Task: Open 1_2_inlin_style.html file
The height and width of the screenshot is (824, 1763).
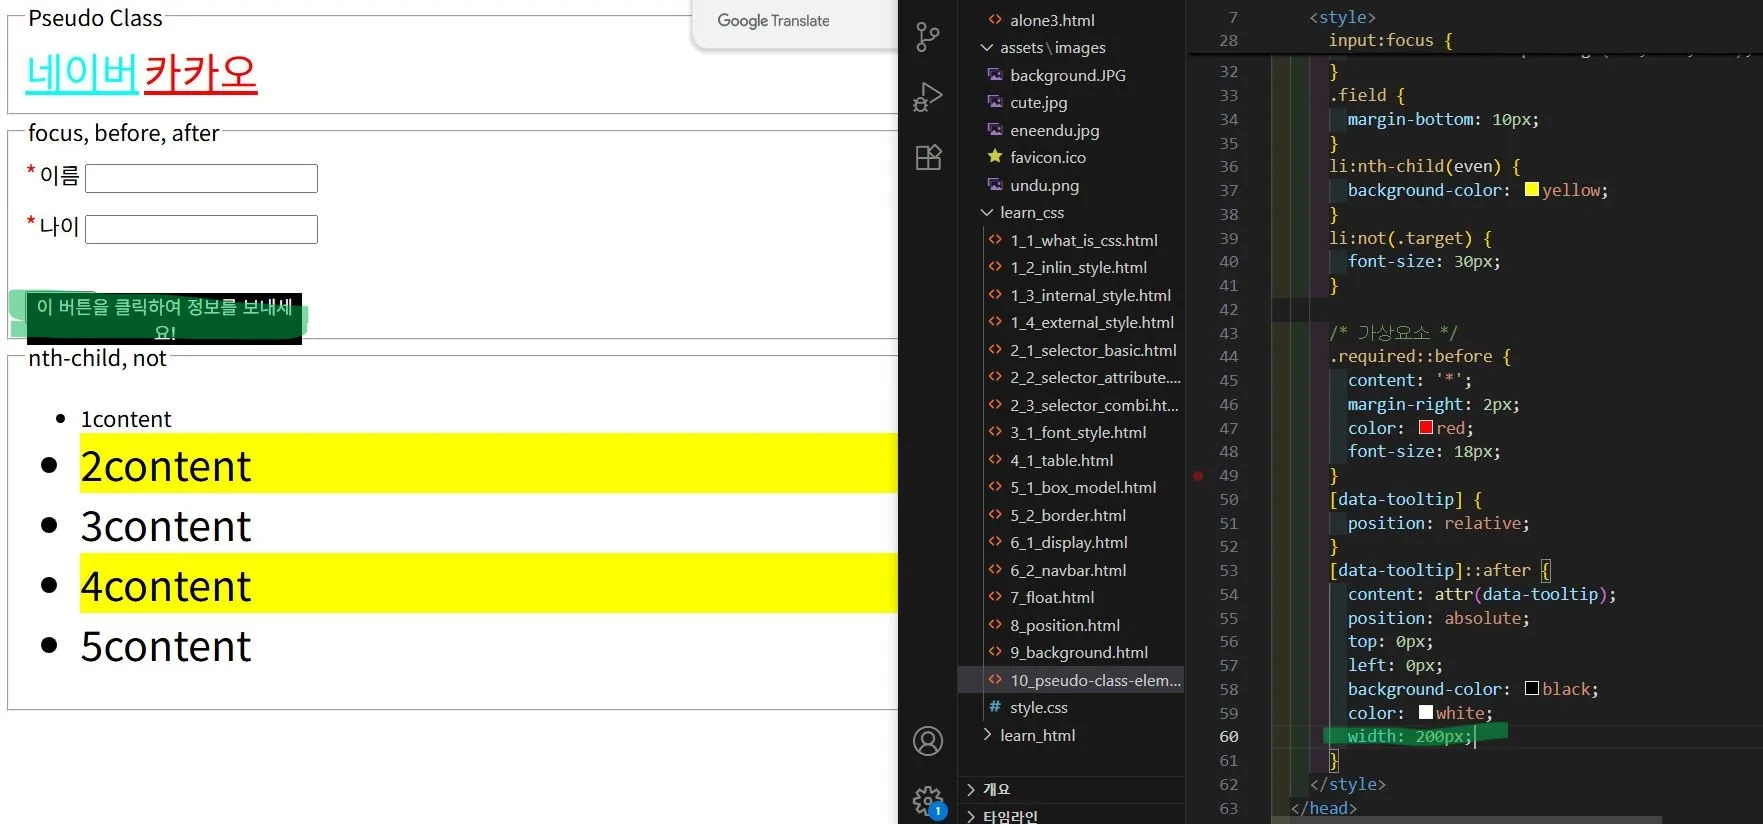Action: (1078, 267)
